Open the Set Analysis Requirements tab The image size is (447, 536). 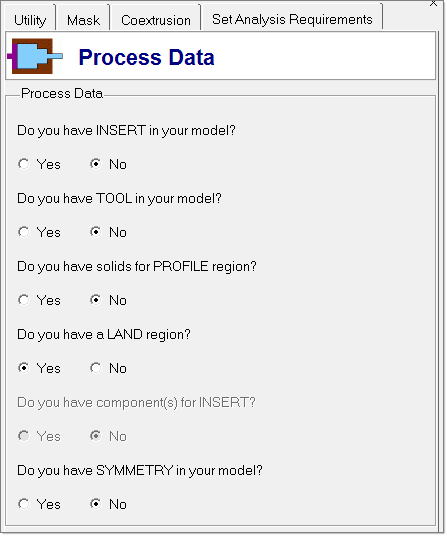[x=292, y=19]
